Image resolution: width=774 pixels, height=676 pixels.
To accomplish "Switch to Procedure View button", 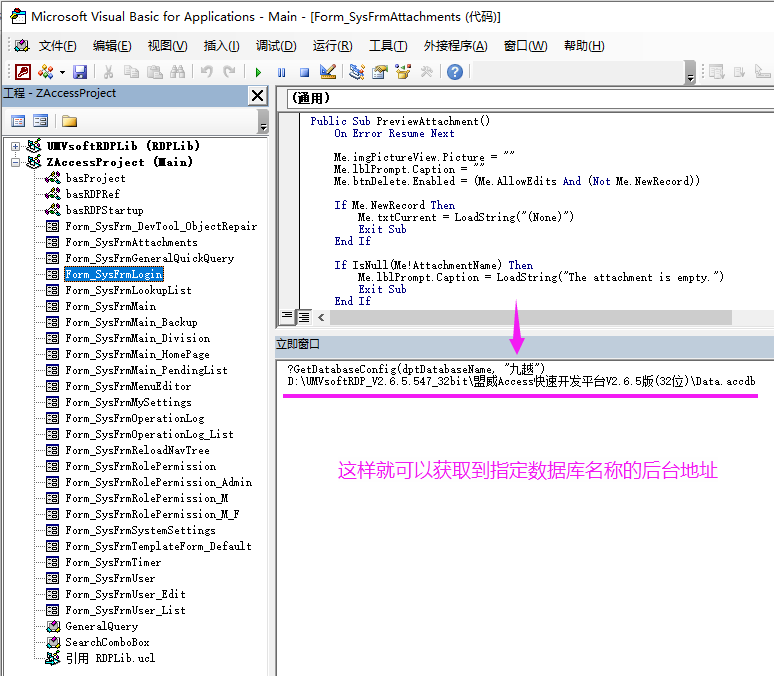I will (x=287, y=317).
